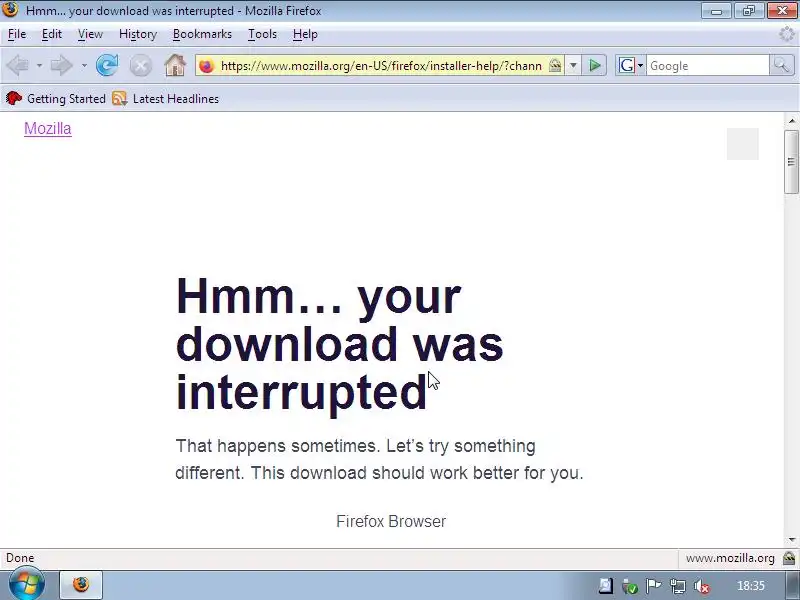The height and width of the screenshot is (600, 800).
Task: Open the Windows Start orb
Action: pos(26,585)
